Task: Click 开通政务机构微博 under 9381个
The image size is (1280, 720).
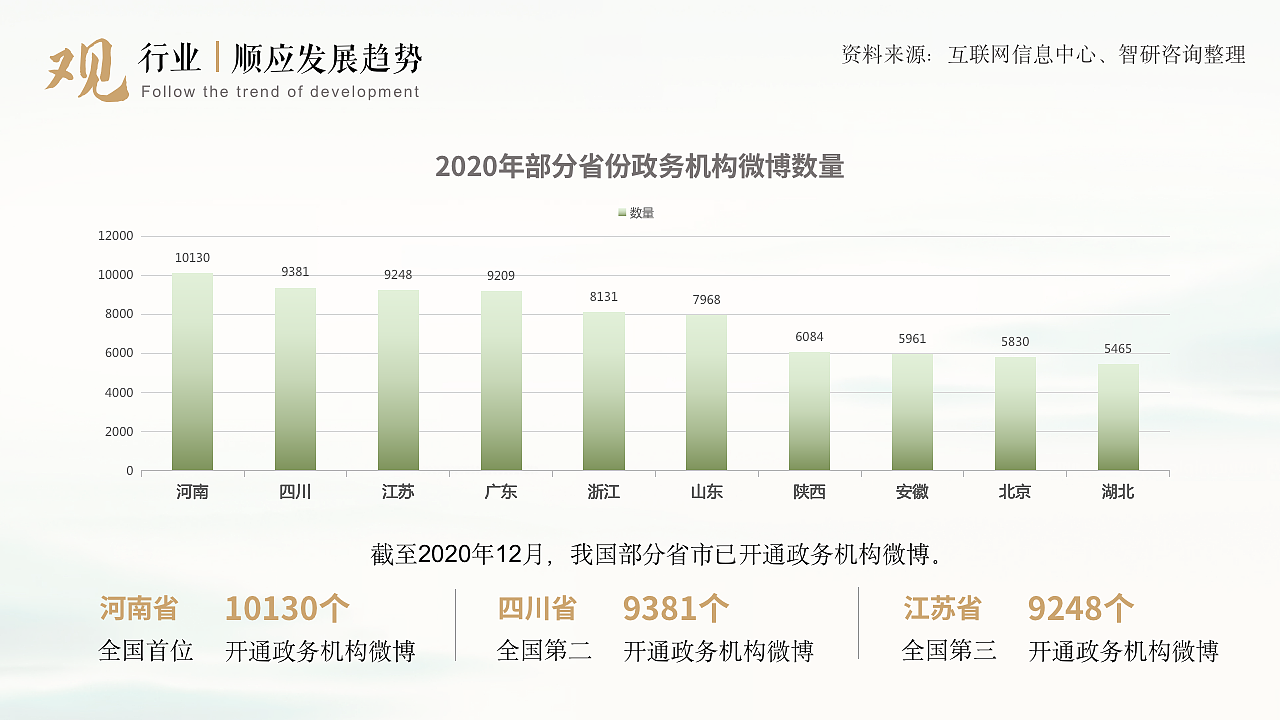Action: pos(718,652)
